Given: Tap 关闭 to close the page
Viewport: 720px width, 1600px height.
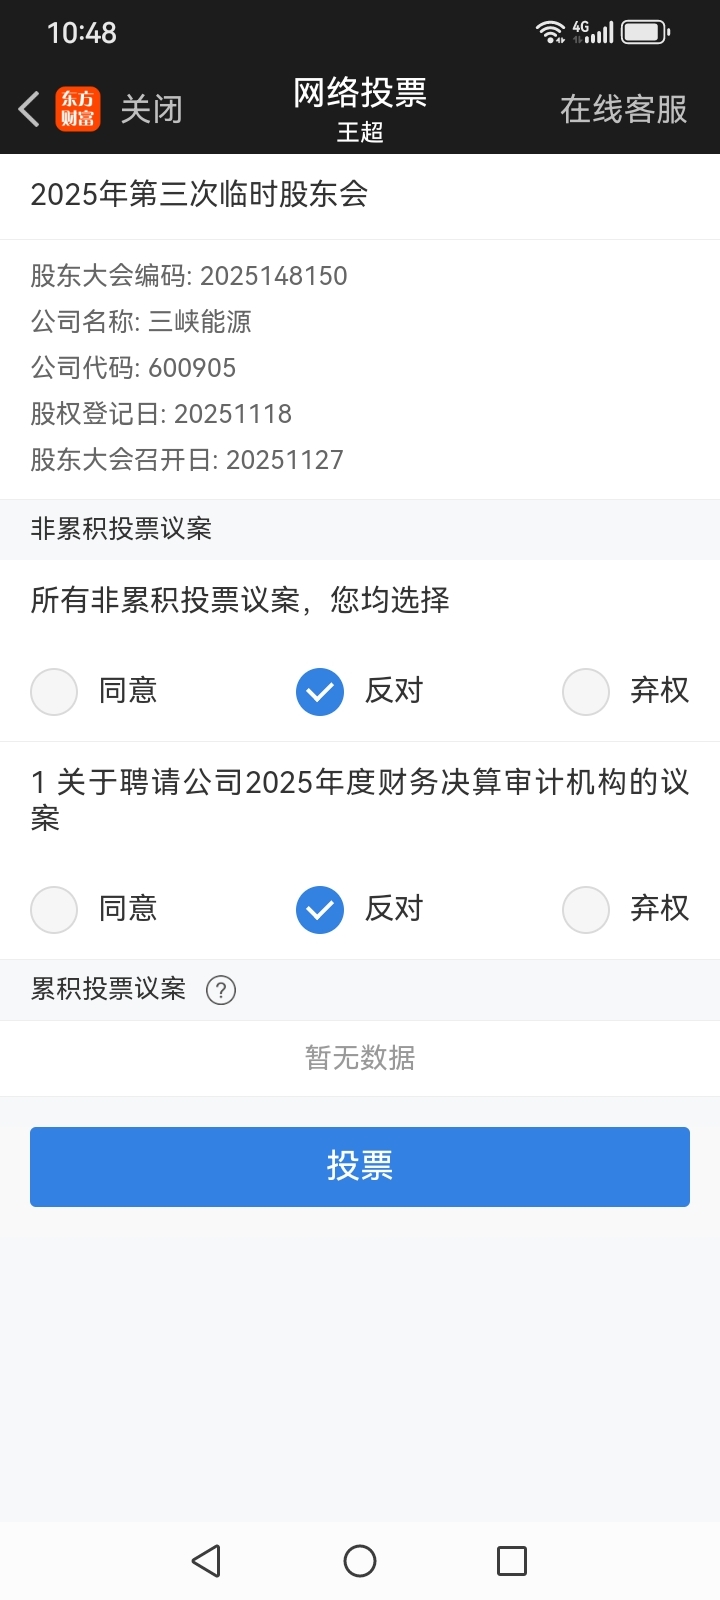Looking at the screenshot, I should point(151,109).
